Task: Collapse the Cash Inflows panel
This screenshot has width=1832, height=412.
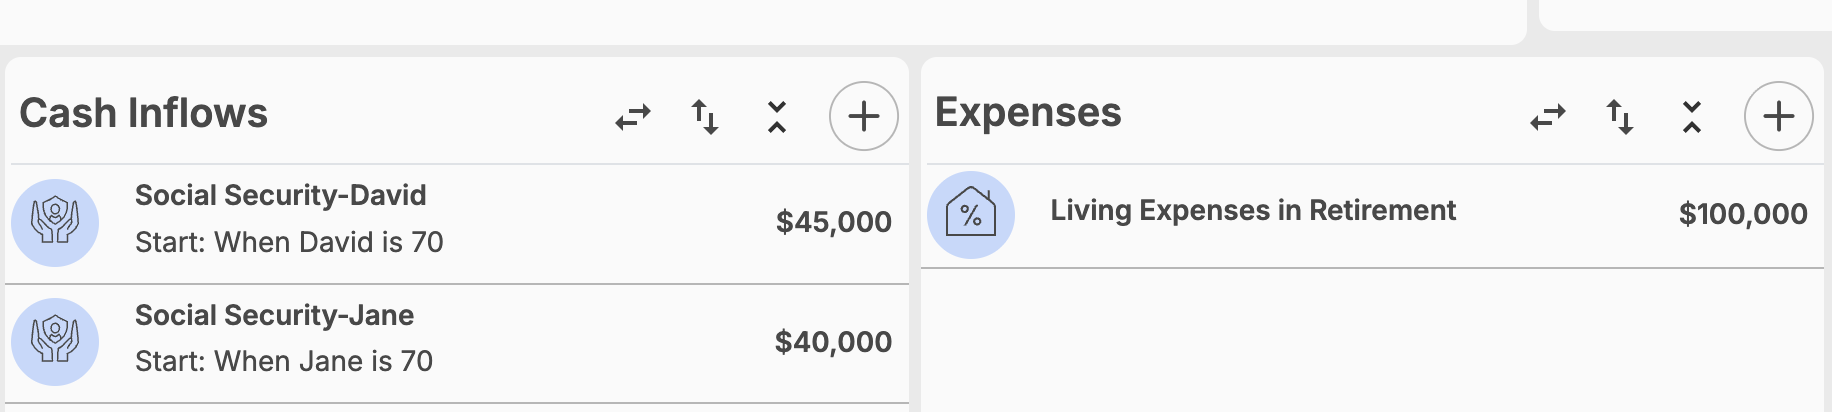Action: click(x=777, y=117)
